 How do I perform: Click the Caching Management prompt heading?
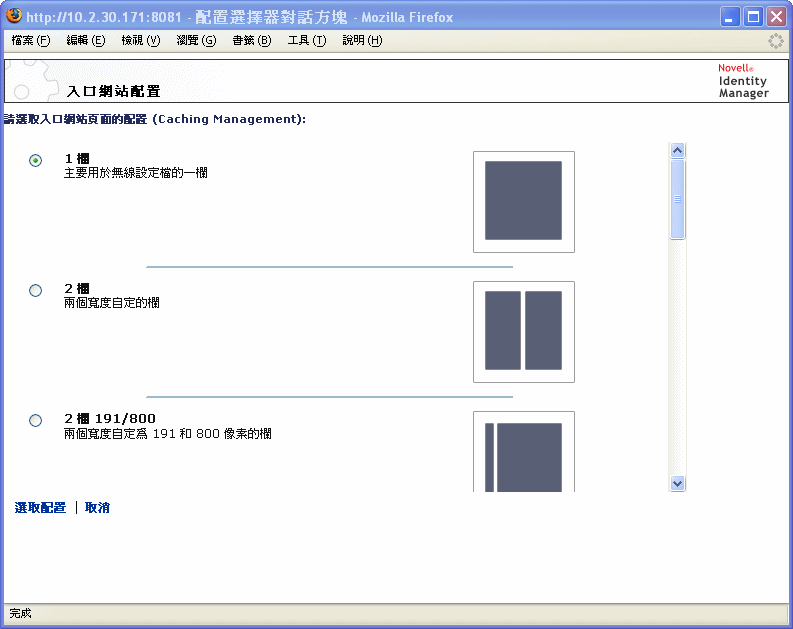pyautogui.click(x=155, y=119)
